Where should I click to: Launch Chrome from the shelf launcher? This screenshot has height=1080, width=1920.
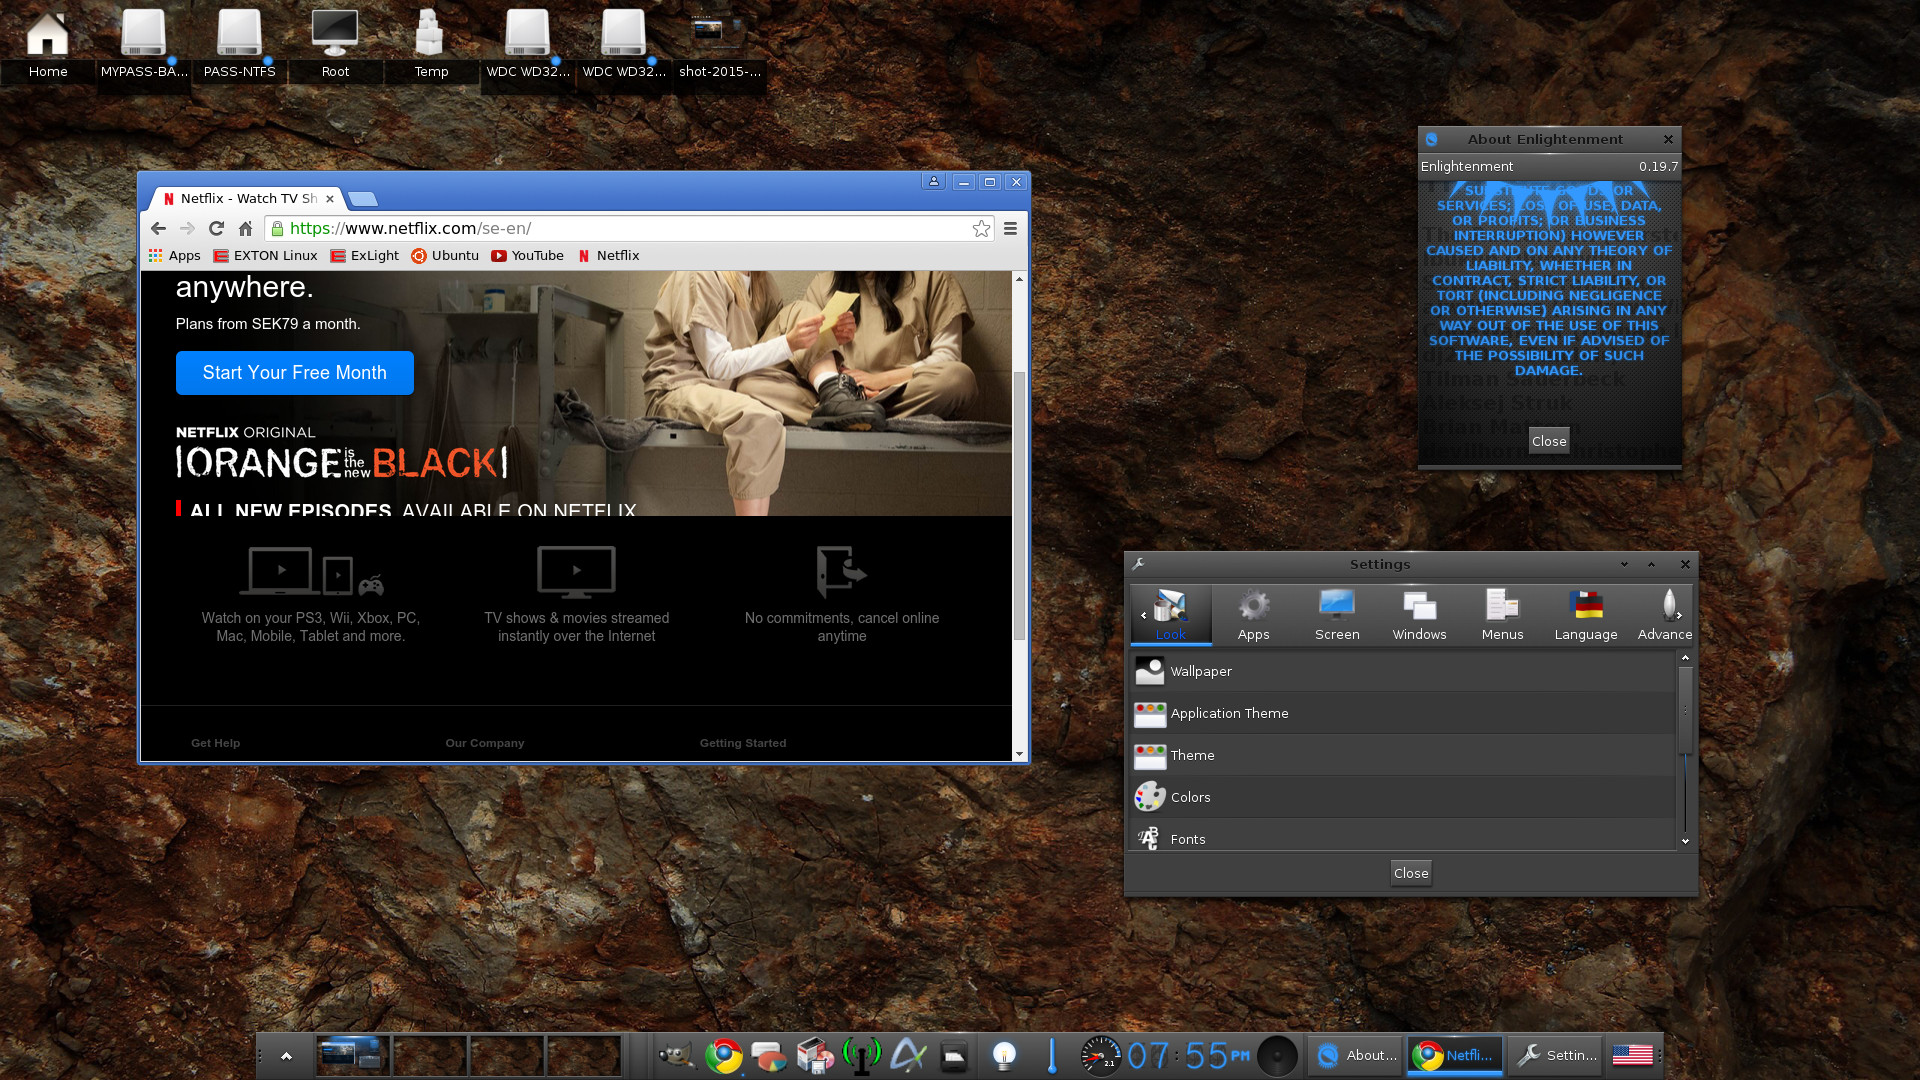(724, 1055)
